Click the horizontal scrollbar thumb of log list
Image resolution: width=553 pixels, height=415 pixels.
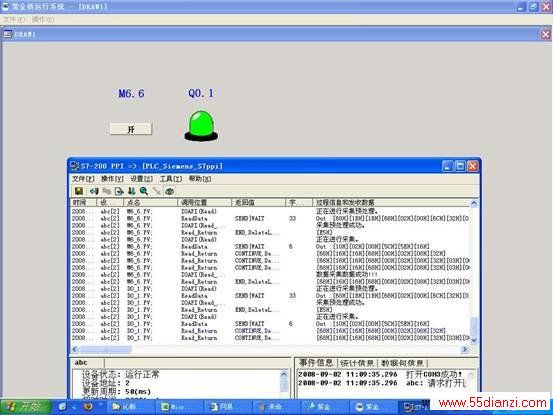click(x=105, y=349)
